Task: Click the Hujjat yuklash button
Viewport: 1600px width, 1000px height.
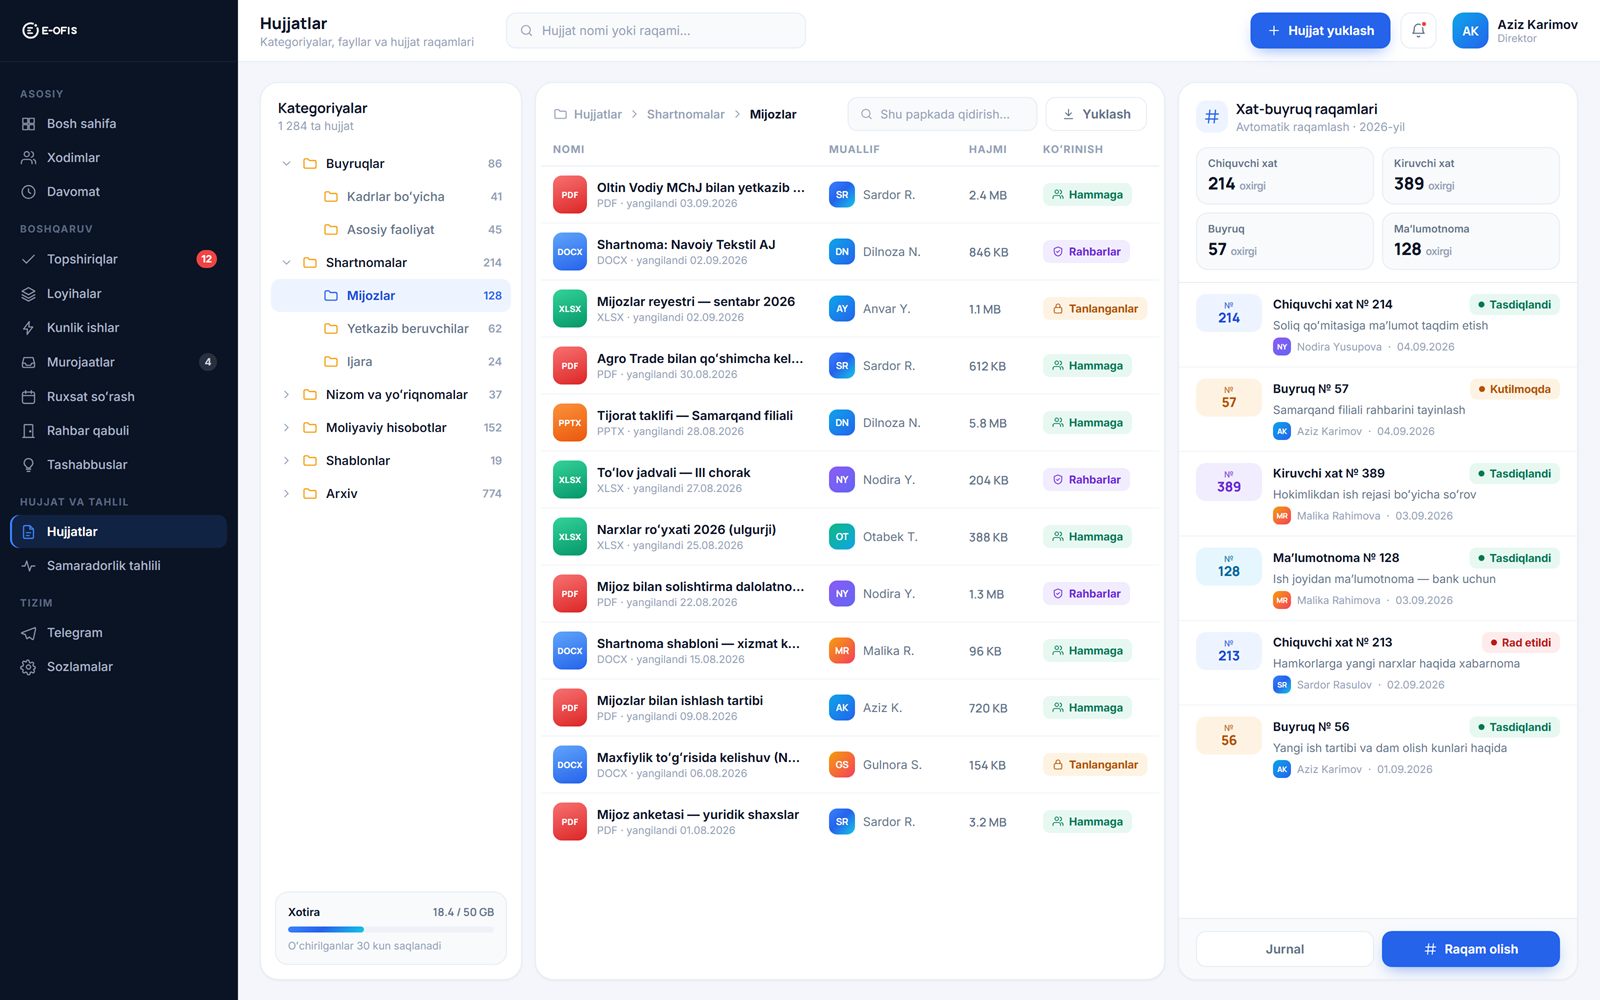Action: point(1320,31)
